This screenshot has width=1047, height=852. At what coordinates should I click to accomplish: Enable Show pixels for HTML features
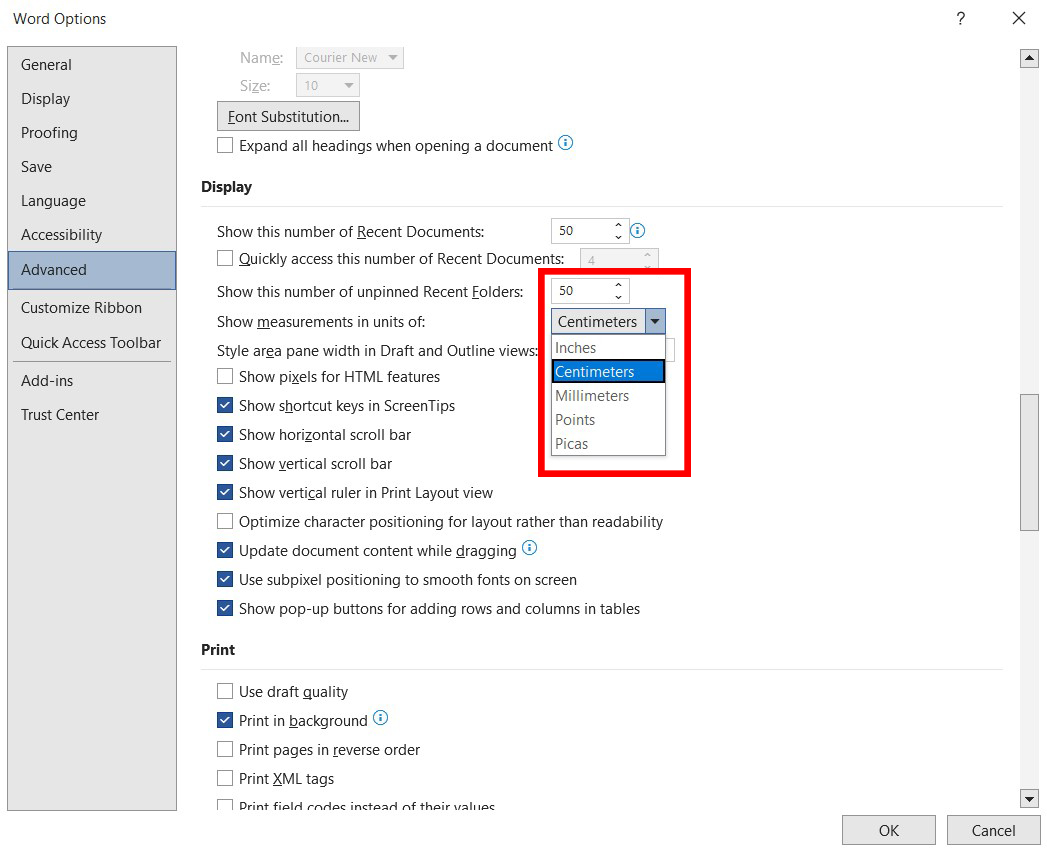pos(225,377)
